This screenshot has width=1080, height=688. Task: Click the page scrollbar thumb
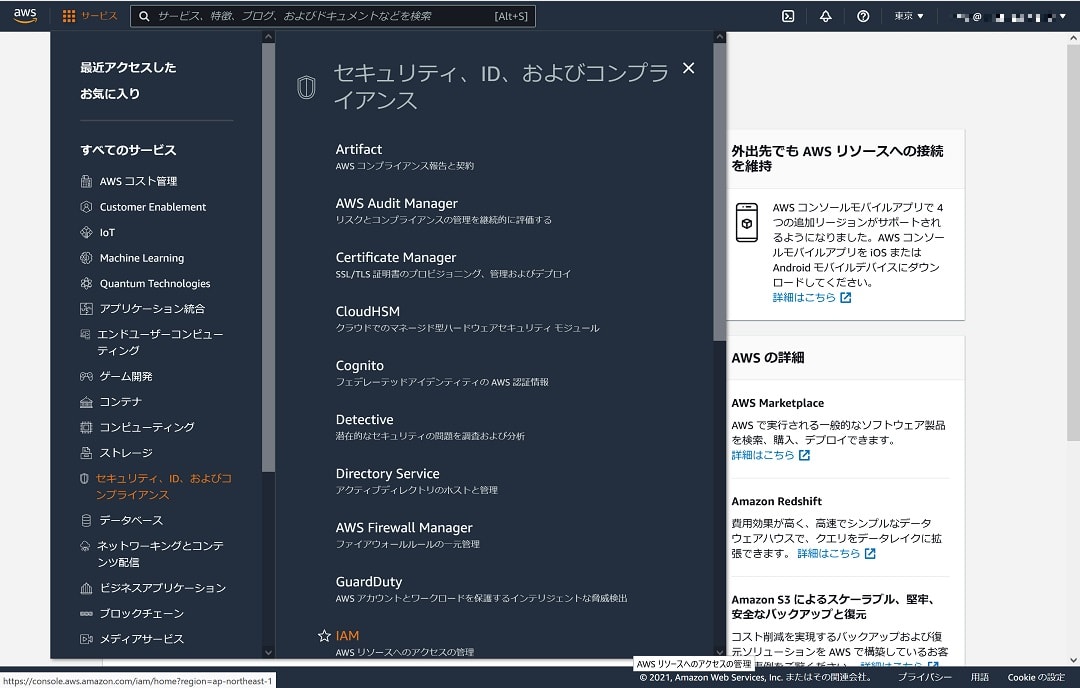pos(1074,242)
